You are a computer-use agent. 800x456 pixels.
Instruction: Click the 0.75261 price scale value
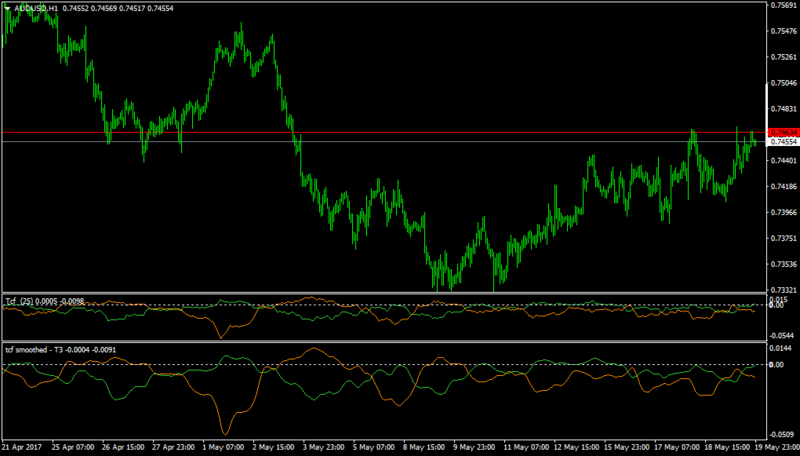[x=784, y=57]
